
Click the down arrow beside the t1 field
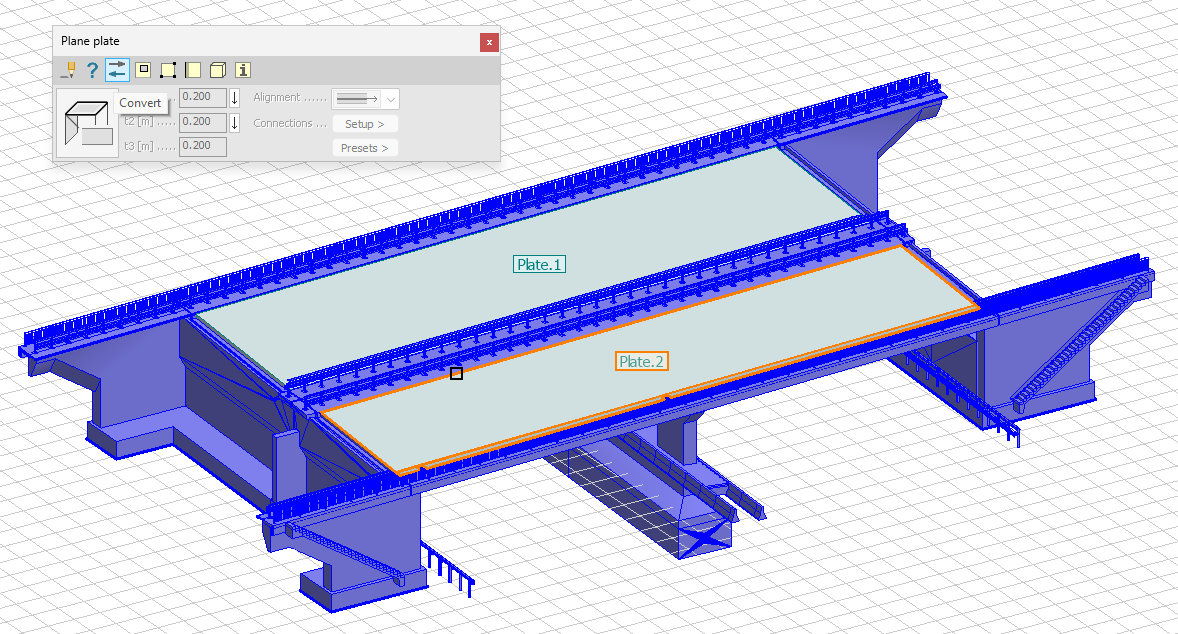235,98
